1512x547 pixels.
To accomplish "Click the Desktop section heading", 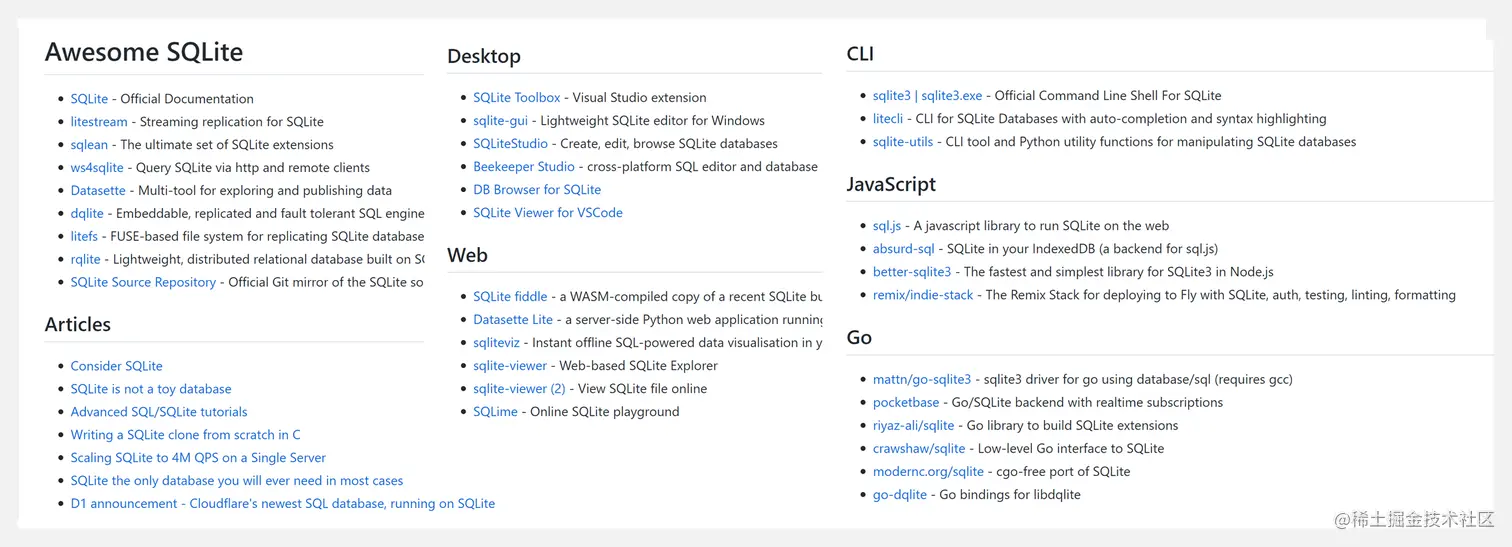I will [x=484, y=56].
